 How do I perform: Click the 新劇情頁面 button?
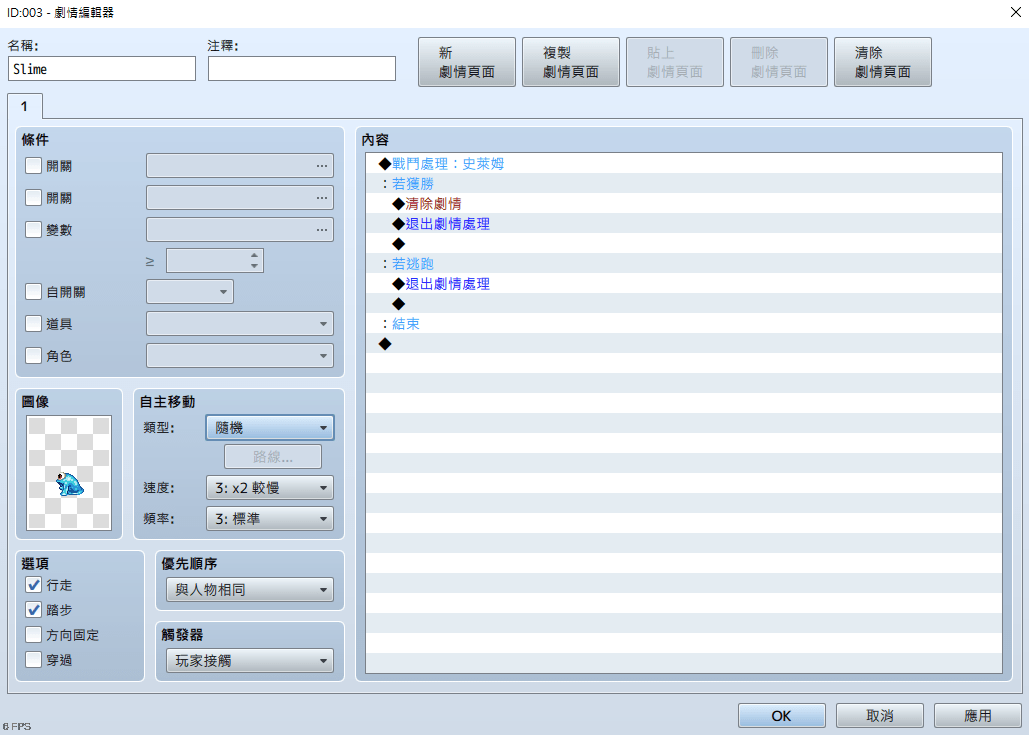[x=466, y=62]
